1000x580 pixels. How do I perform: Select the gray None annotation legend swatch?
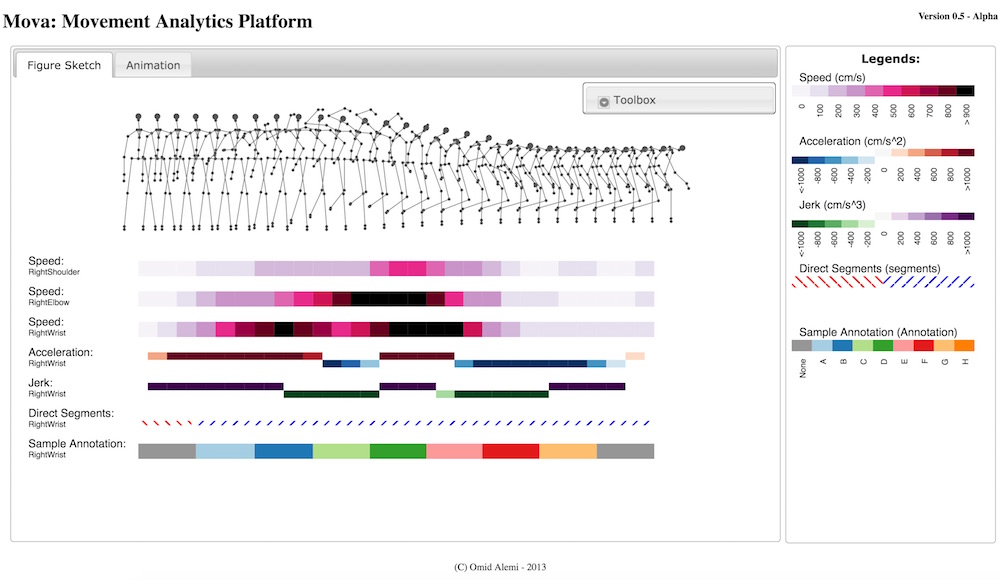point(801,345)
